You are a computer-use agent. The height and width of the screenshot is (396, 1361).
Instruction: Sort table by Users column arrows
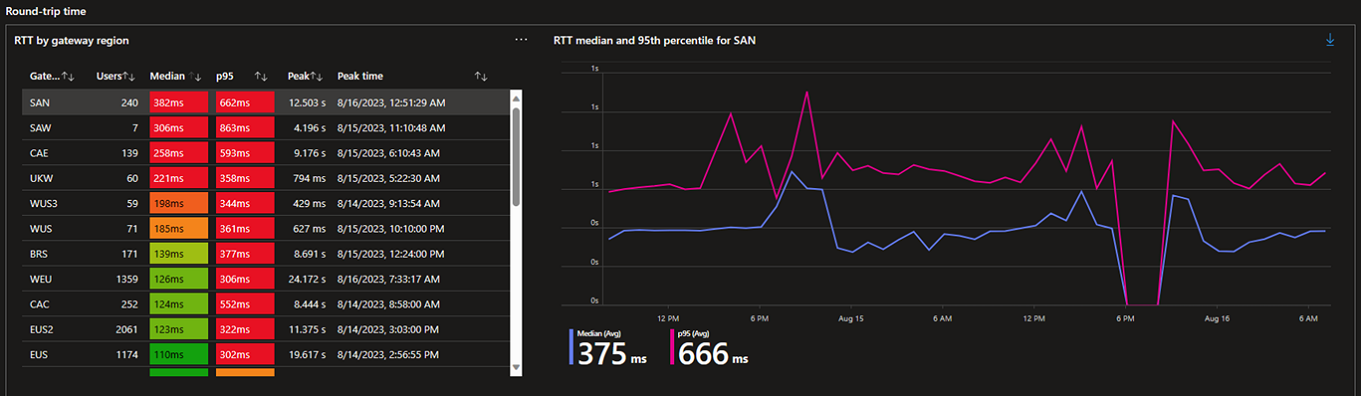click(129, 76)
